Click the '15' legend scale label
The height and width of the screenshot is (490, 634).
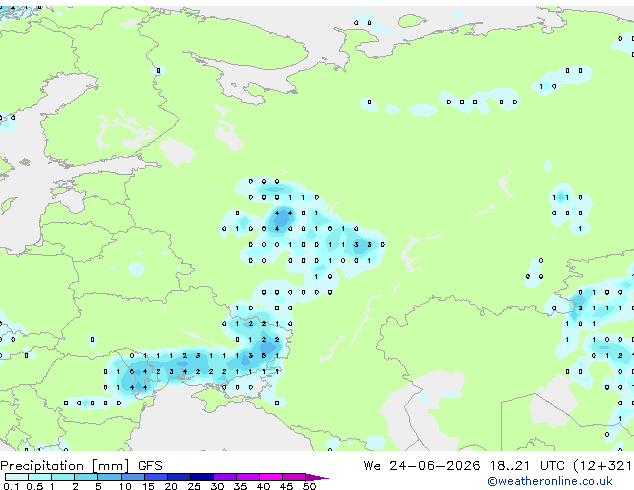(148, 486)
